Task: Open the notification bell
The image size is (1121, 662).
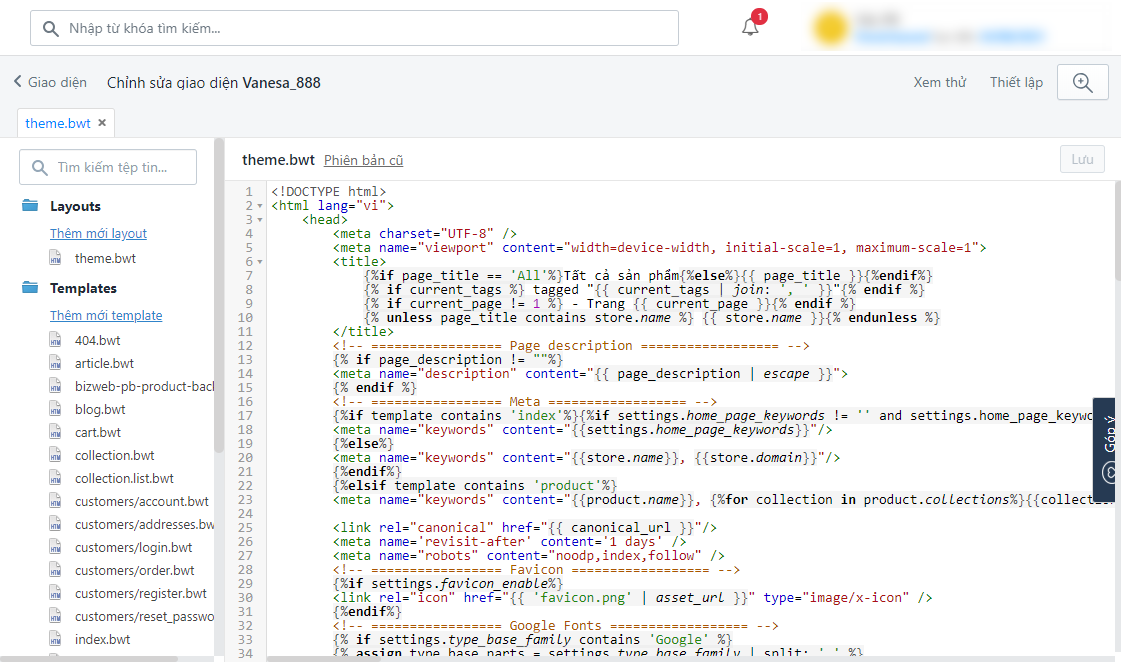Action: pos(750,27)
